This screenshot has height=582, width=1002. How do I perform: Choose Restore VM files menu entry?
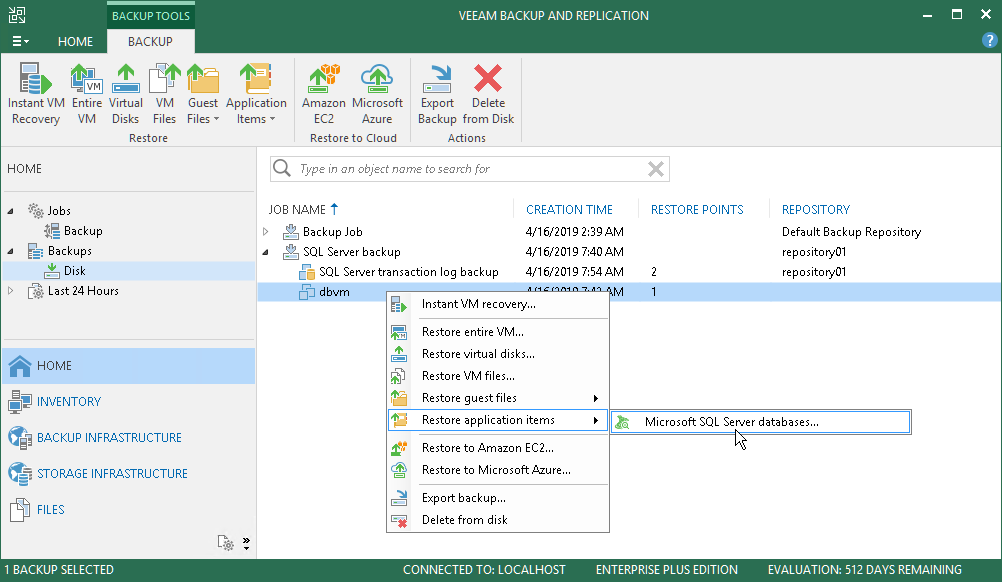pyautogui.click(x=498, y=376)
